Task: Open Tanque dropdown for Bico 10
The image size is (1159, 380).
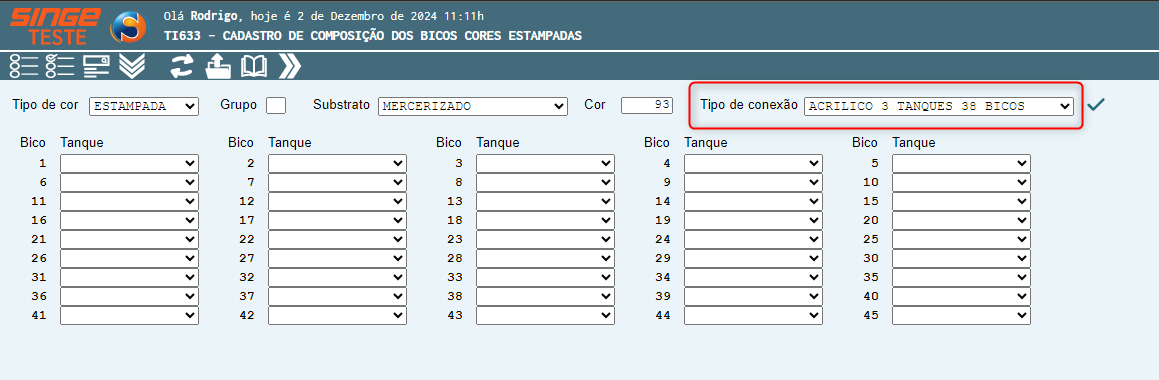Action: (962, 182)
